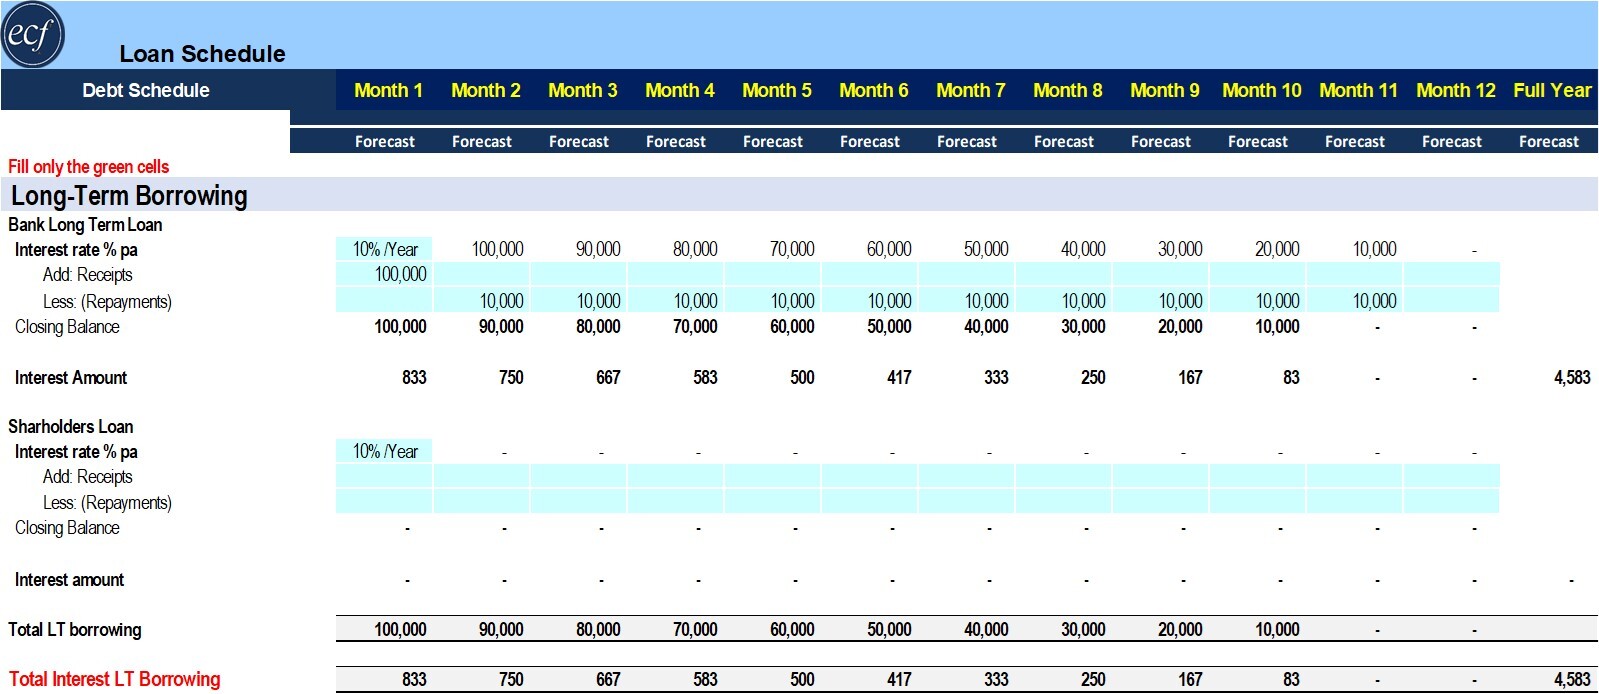Select Total Interest Full Year 4,583
1599x694 pixels.
(x=1572, y=680)
